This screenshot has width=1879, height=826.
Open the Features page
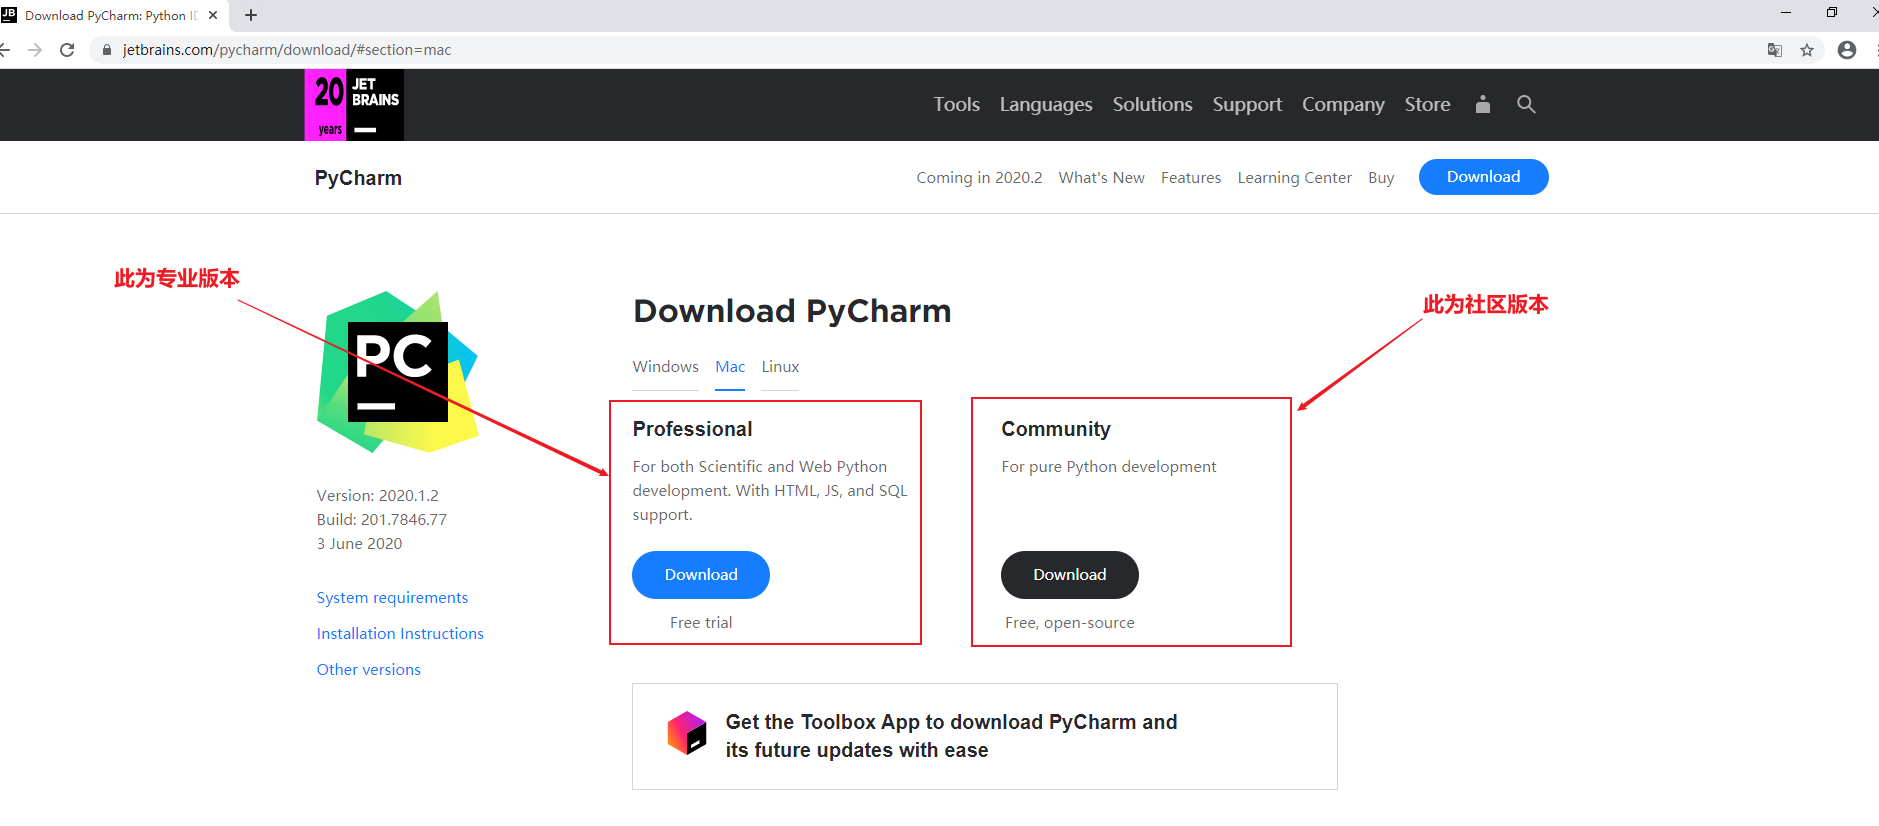coord(1191,178)
